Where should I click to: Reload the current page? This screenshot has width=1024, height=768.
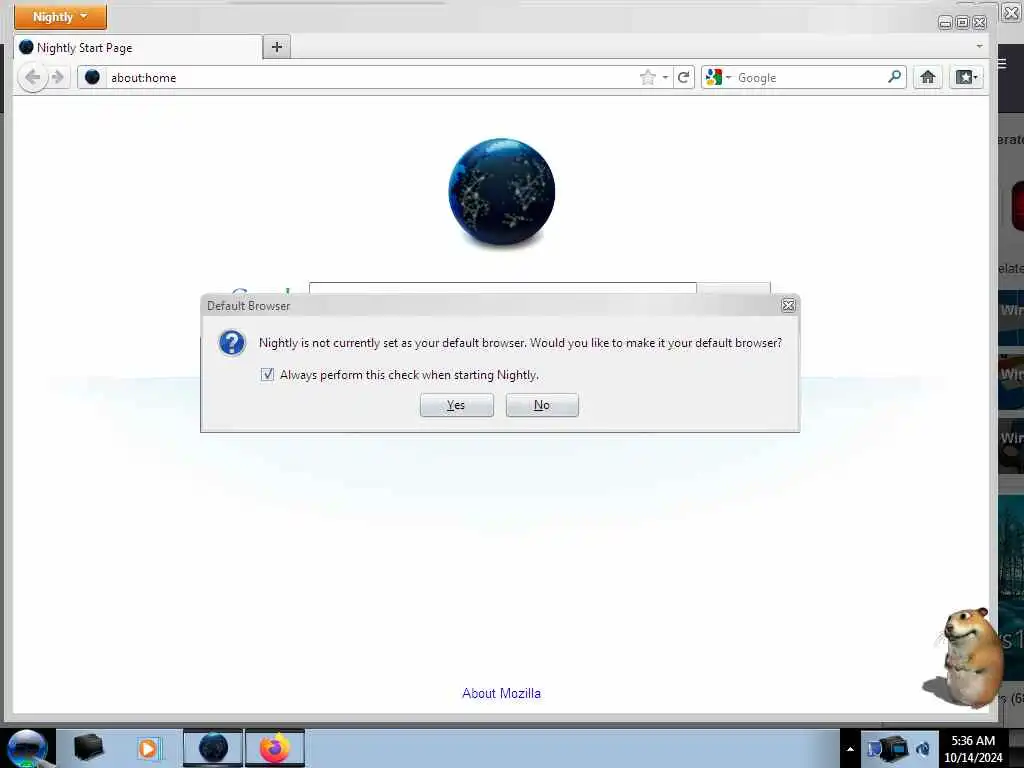[684, 78]
